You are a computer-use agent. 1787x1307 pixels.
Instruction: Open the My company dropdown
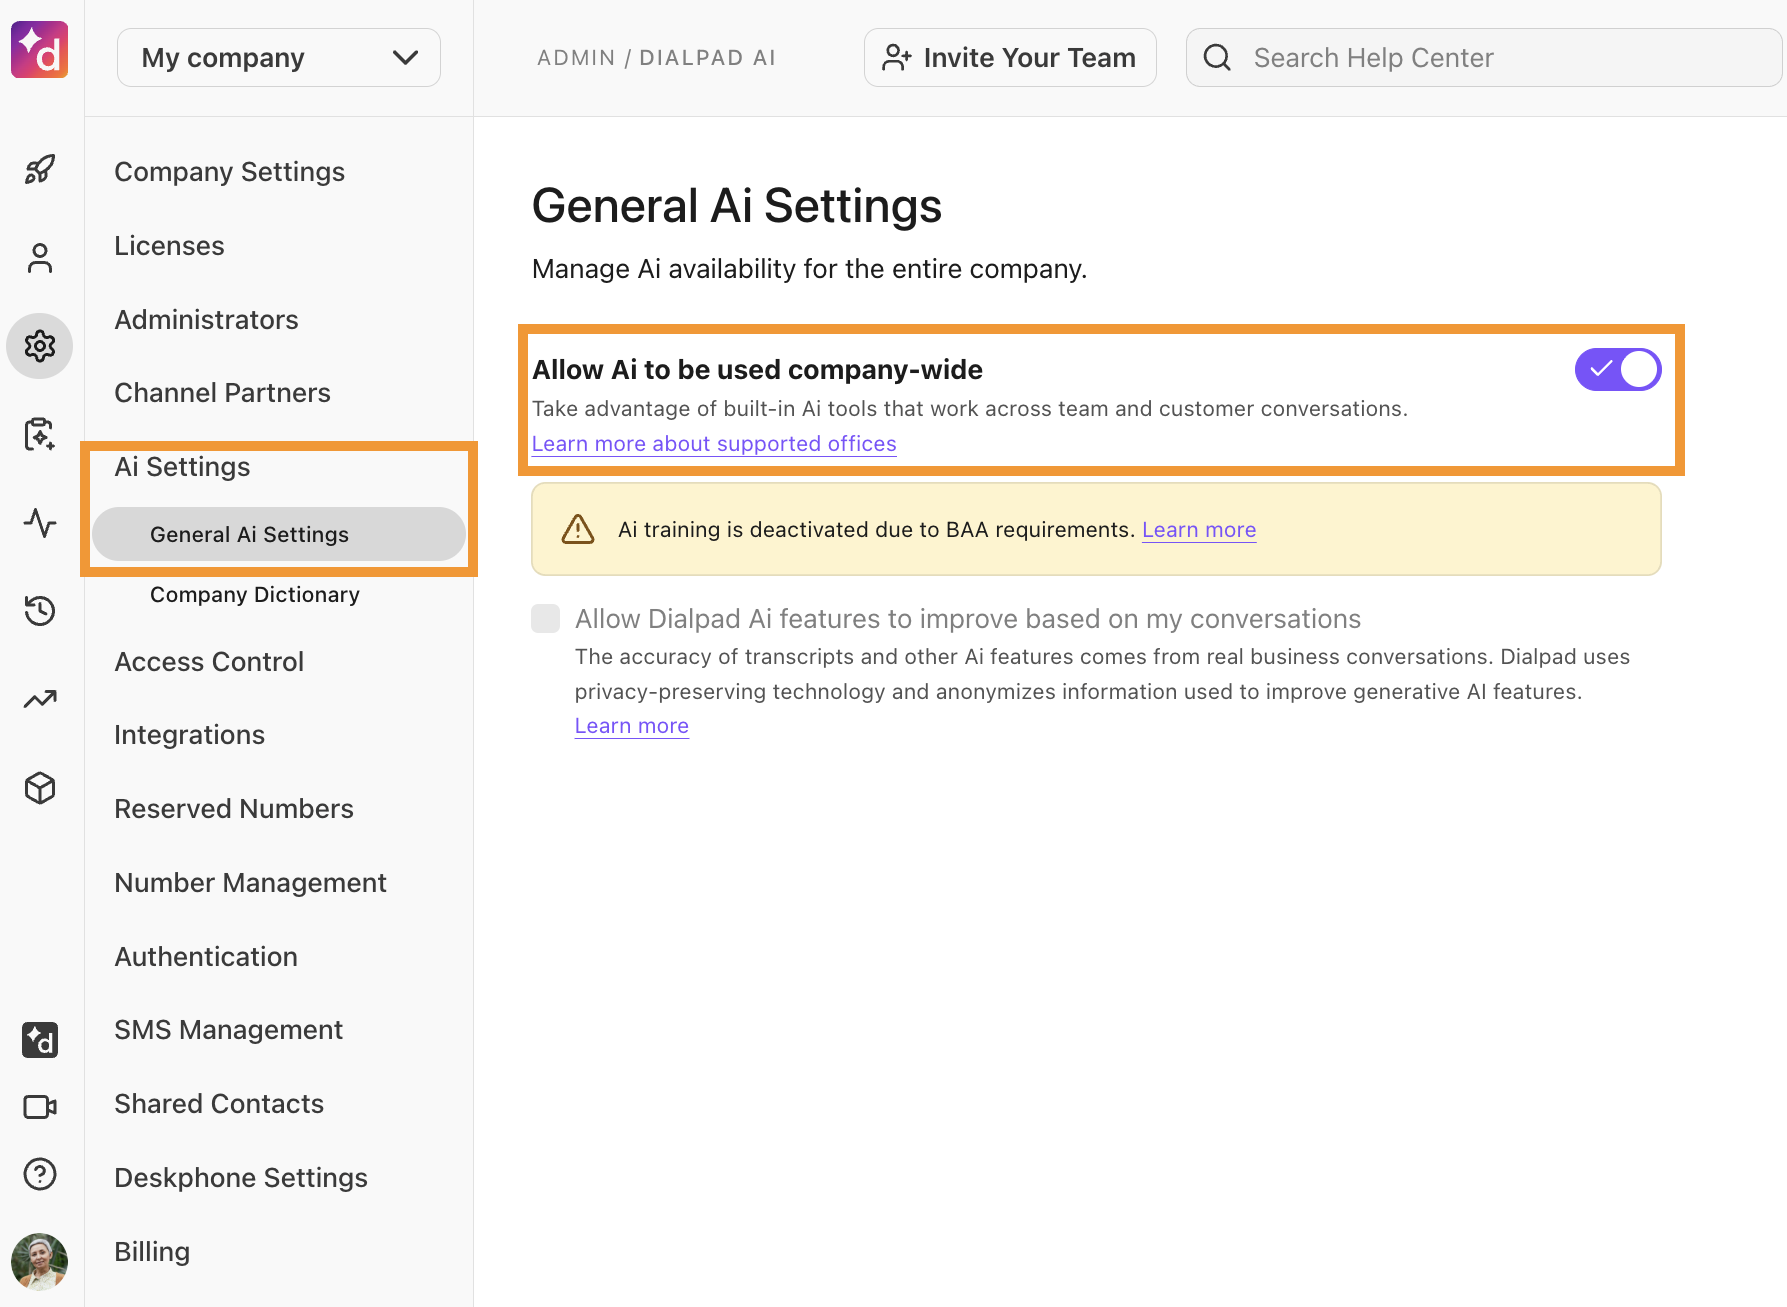point(279,58)
